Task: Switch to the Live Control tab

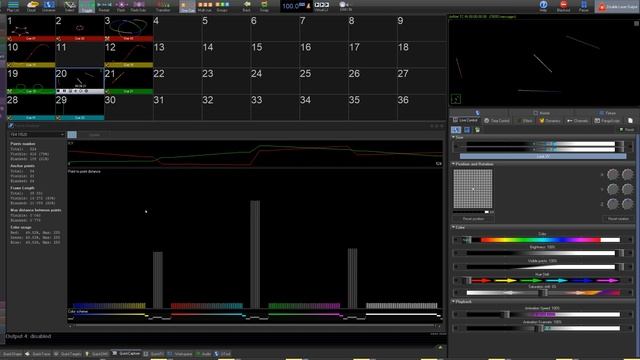Action: click(x=465, y=120)
